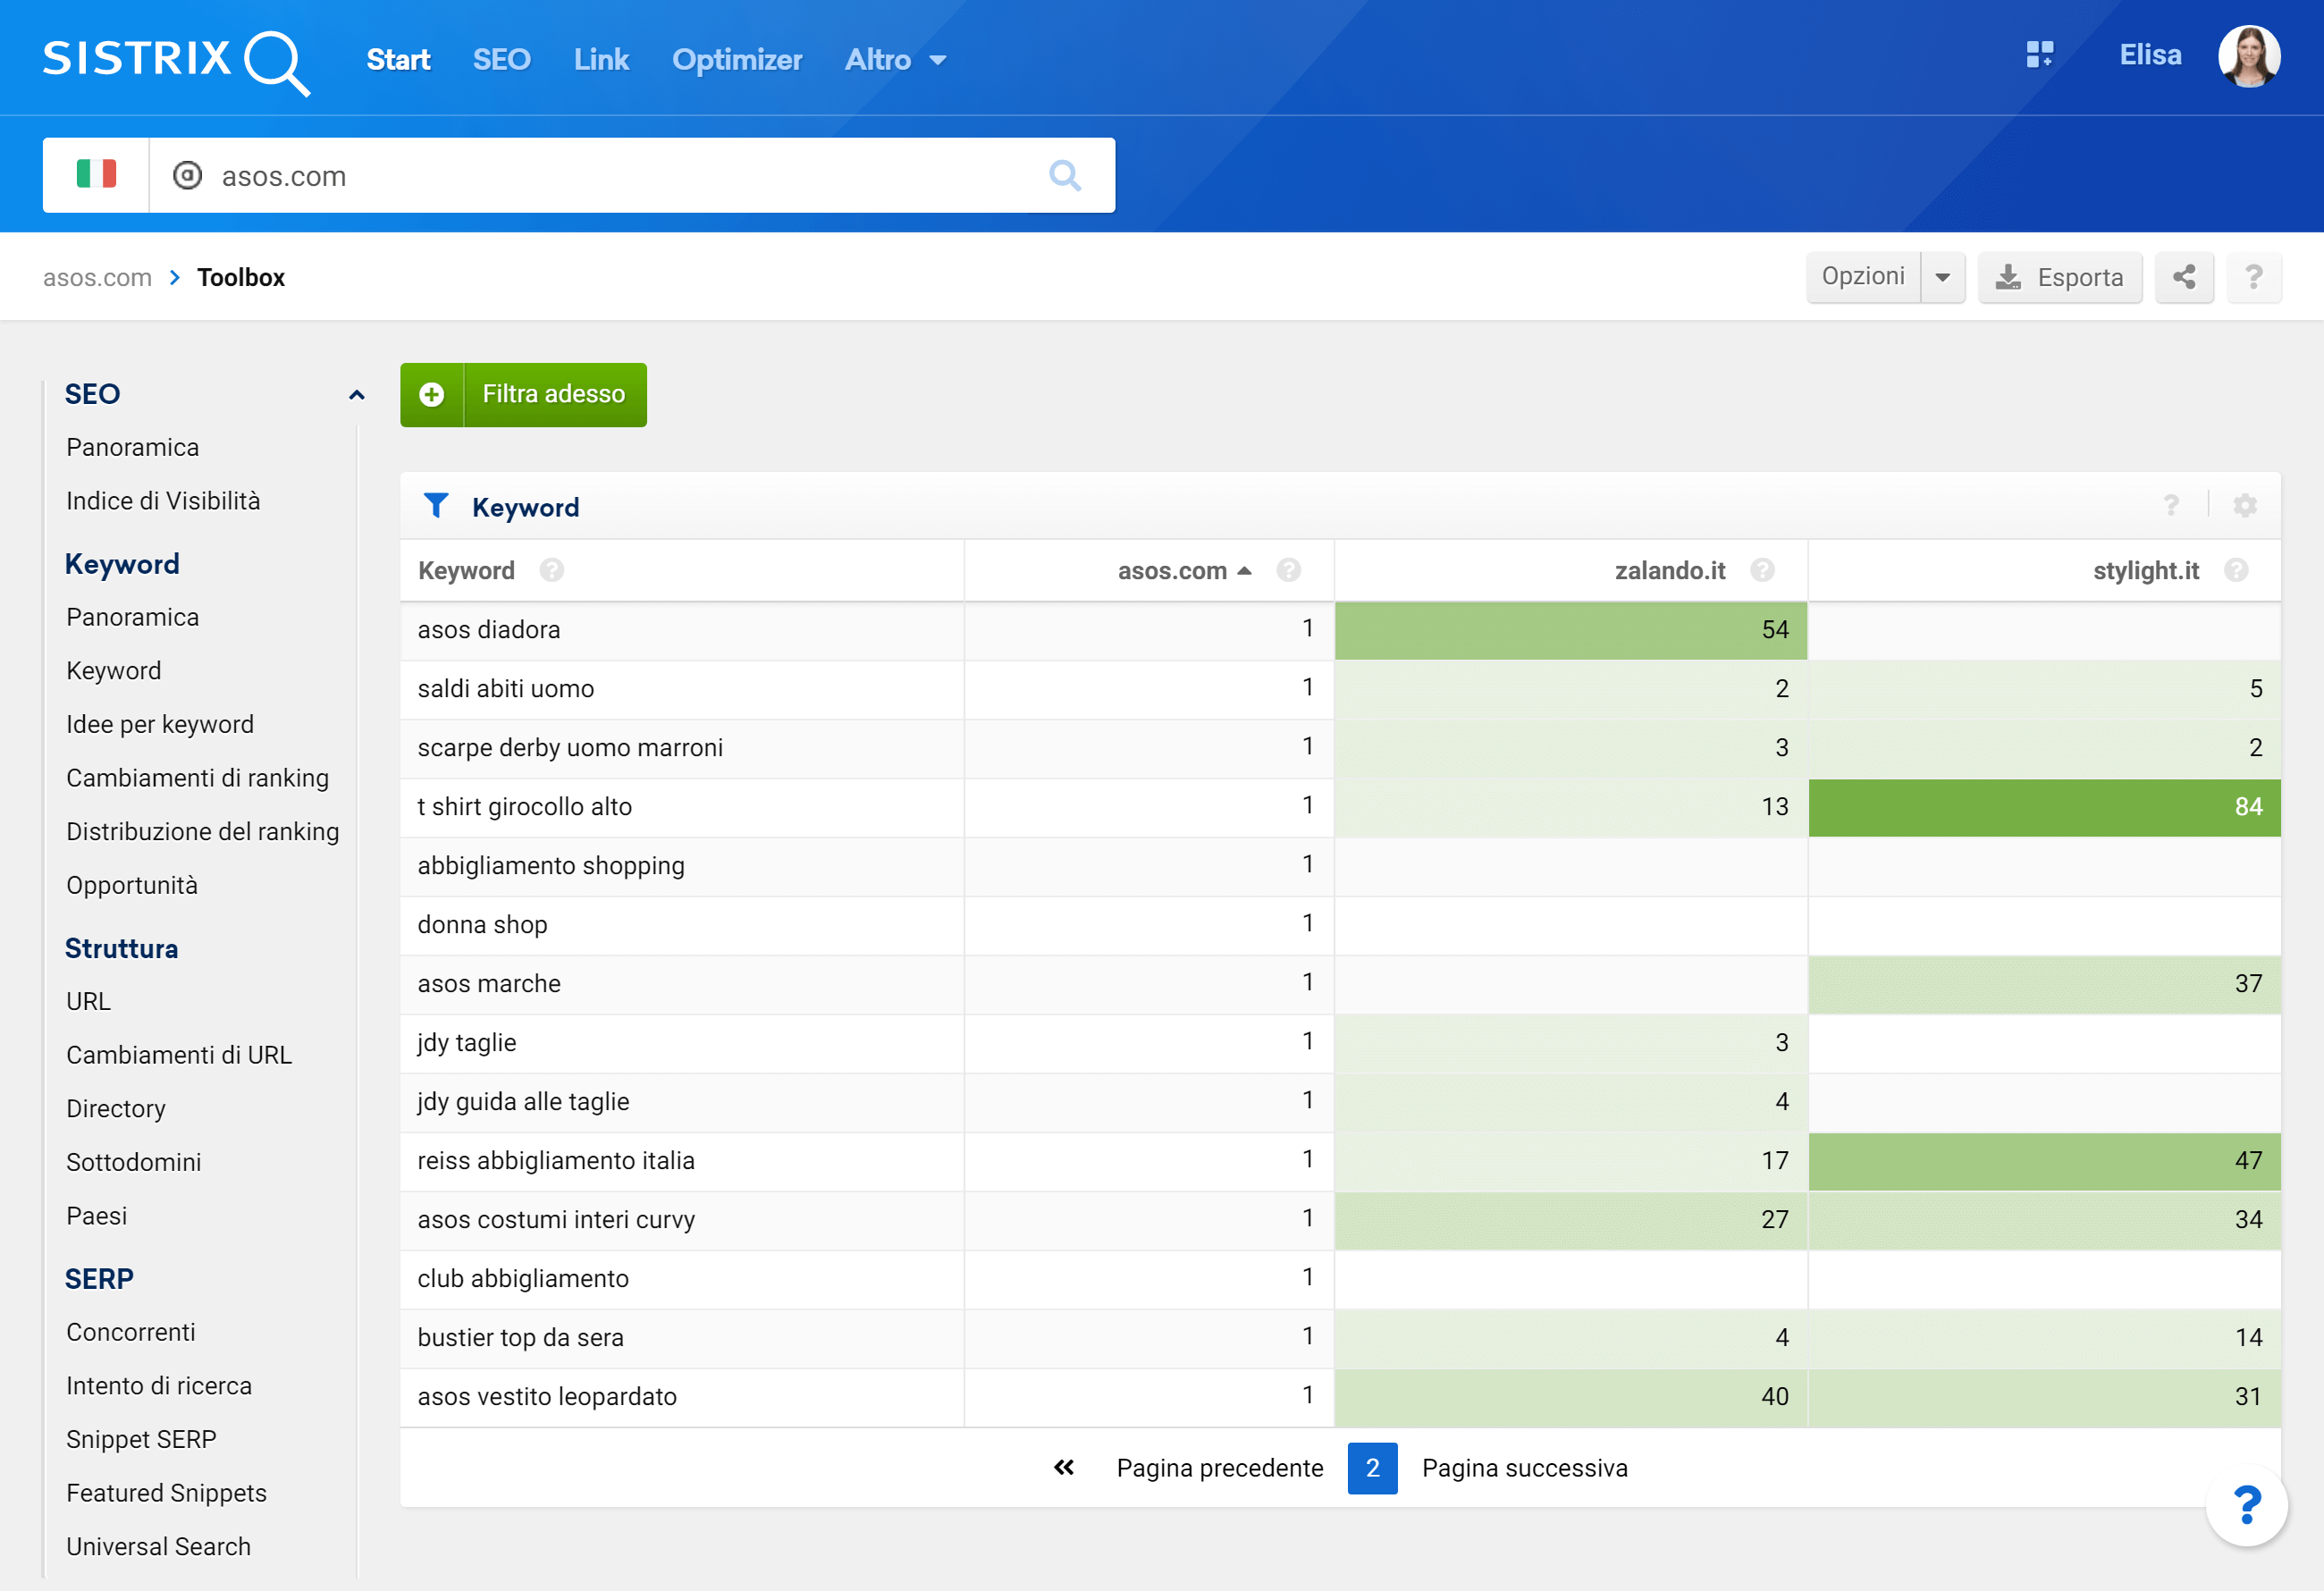2324x1591 pixels.
Task: Sort by asos.com column arrow
Action: point(1245,570)
